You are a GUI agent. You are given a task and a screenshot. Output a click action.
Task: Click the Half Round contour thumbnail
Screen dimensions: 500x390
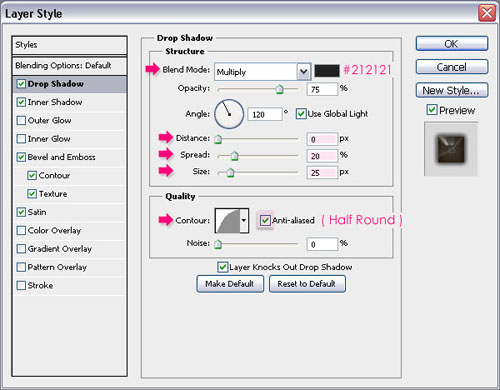pyautogui.click(x=228, y=221)
